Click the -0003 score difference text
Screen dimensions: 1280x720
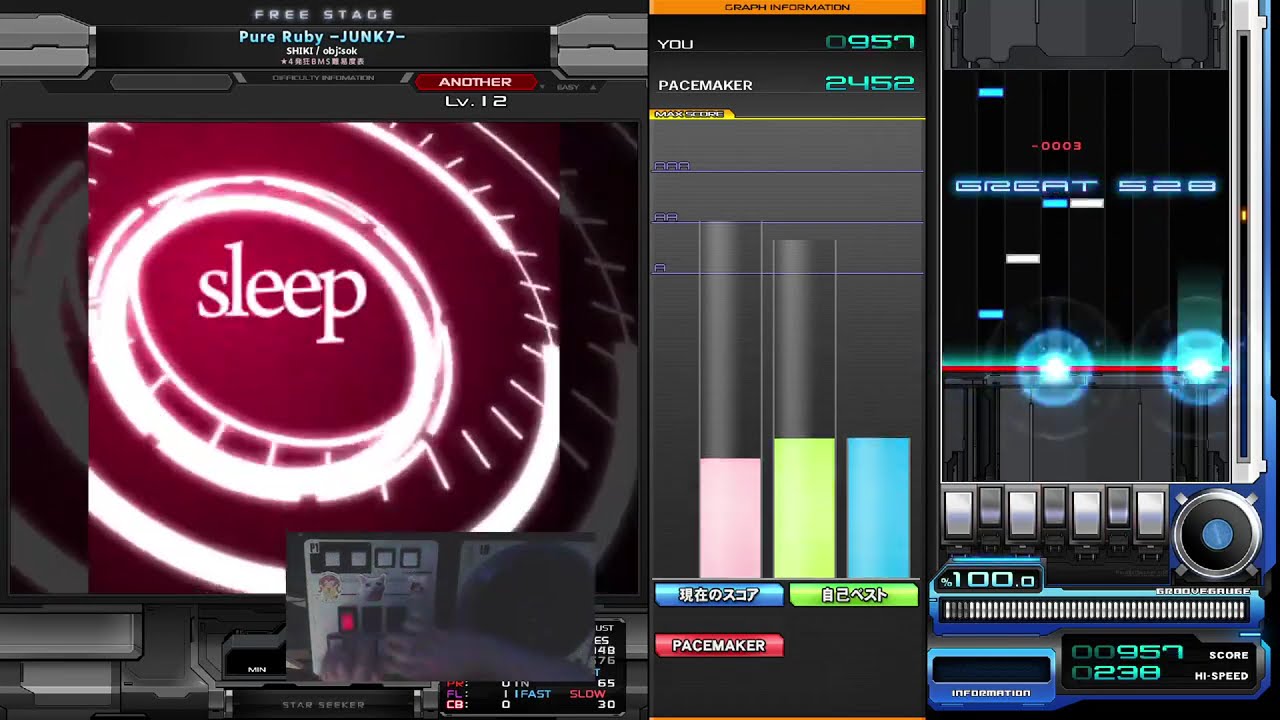point(1056,146)
